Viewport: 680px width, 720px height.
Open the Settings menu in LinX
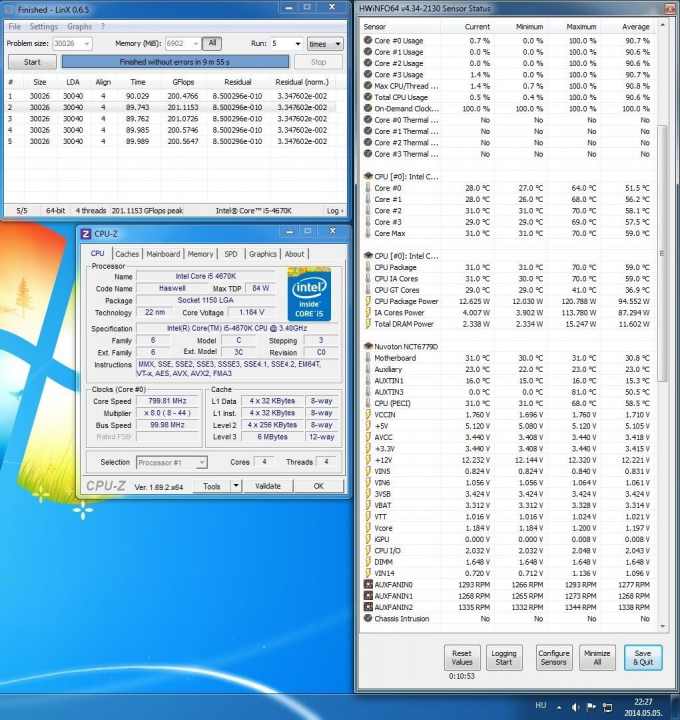click(x=44, y=27)
